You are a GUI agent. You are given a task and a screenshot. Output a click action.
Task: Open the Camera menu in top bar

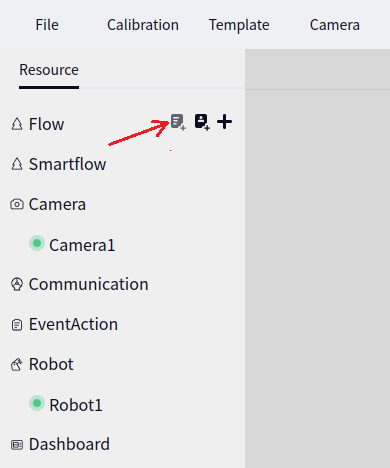[335, 25]
